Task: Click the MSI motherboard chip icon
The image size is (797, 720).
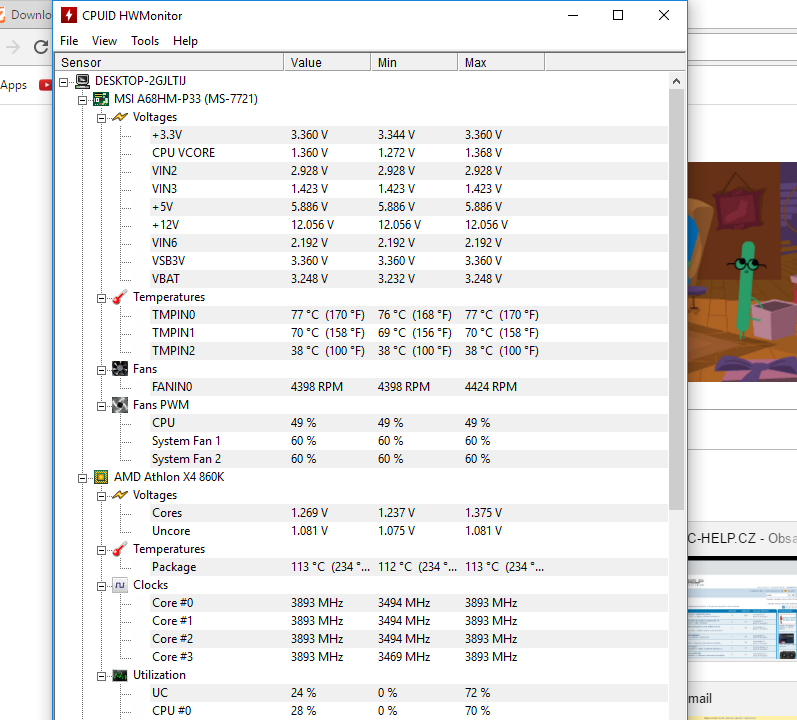Action: pos(101,99)
